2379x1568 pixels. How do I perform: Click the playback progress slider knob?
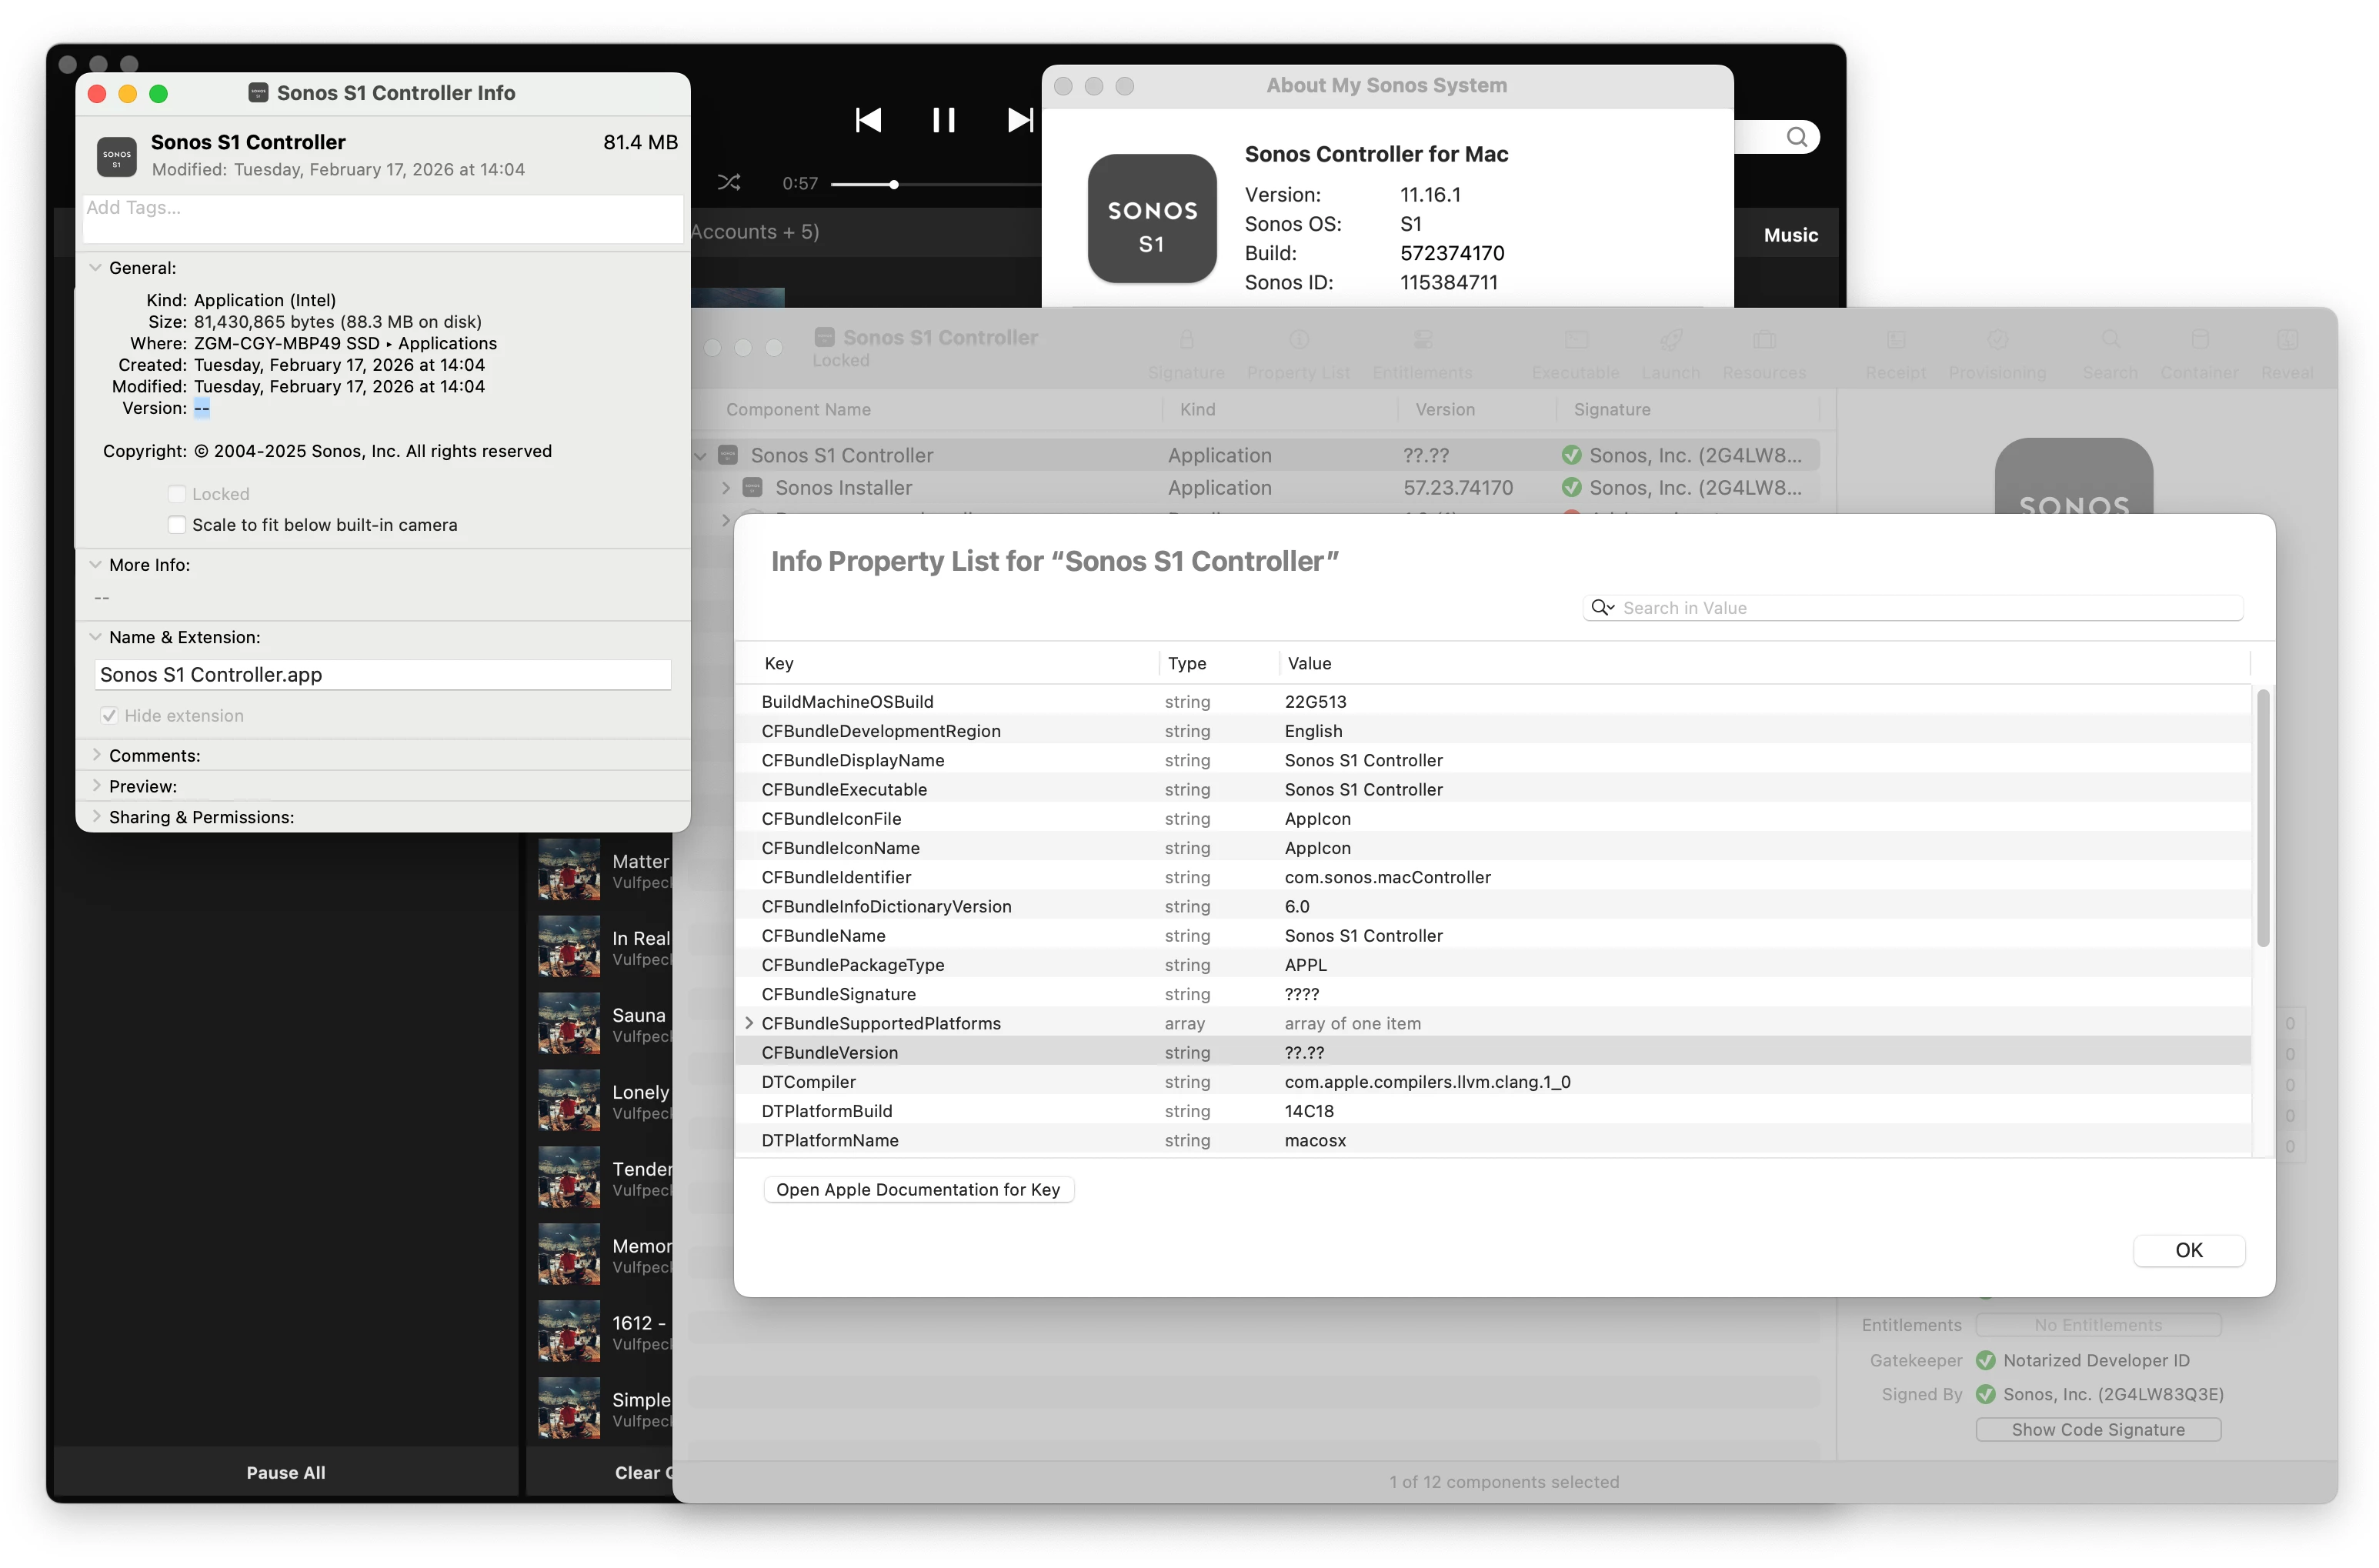coord(893,184)
